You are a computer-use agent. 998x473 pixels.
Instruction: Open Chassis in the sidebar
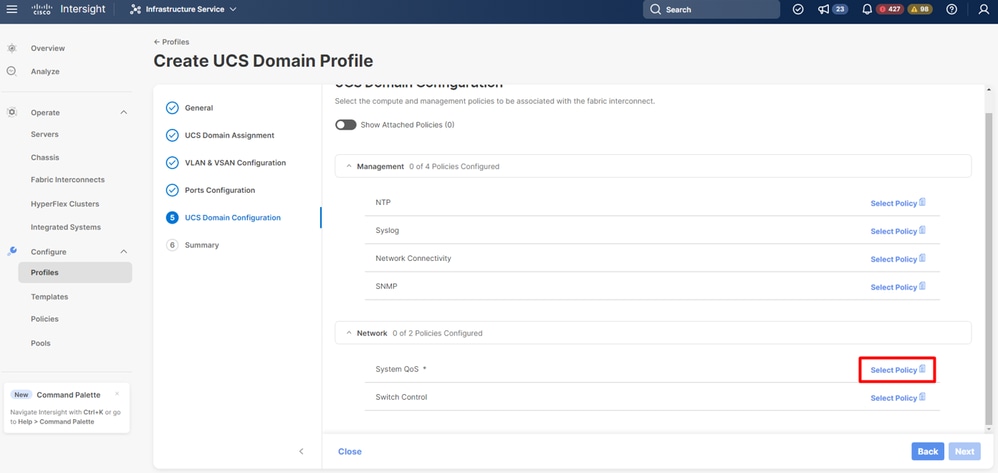(x=45, y=157)
